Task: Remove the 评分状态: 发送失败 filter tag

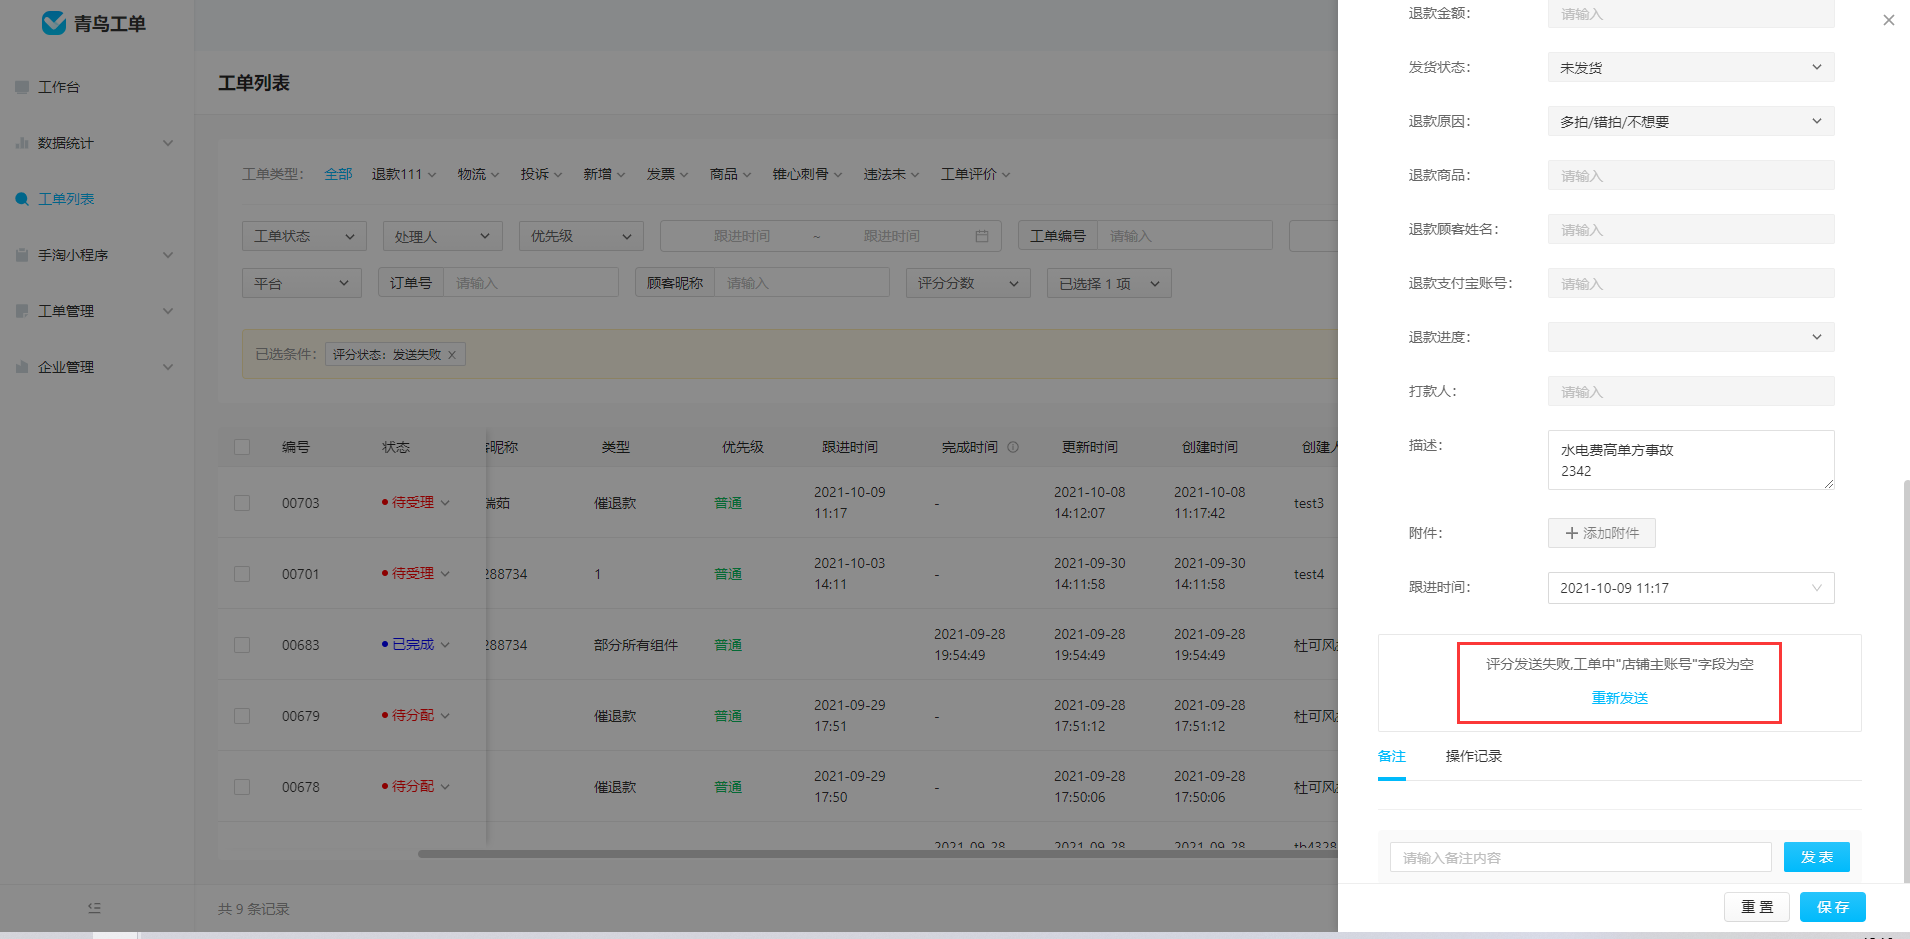Action: click(452, 354)
